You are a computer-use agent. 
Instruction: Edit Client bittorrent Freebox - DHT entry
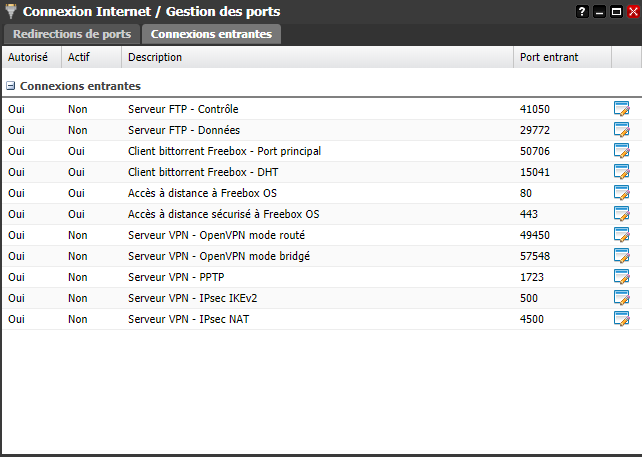click(621, 172)
